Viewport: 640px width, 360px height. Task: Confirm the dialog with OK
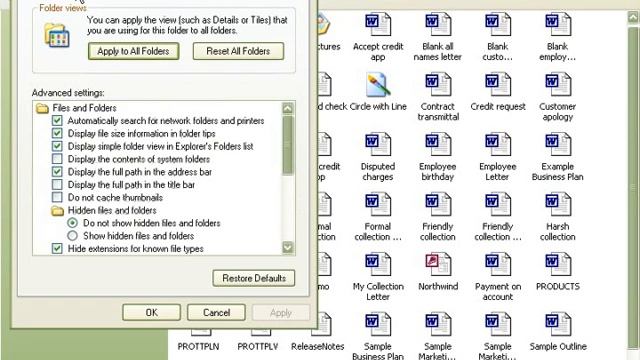[x=151, y=313]
